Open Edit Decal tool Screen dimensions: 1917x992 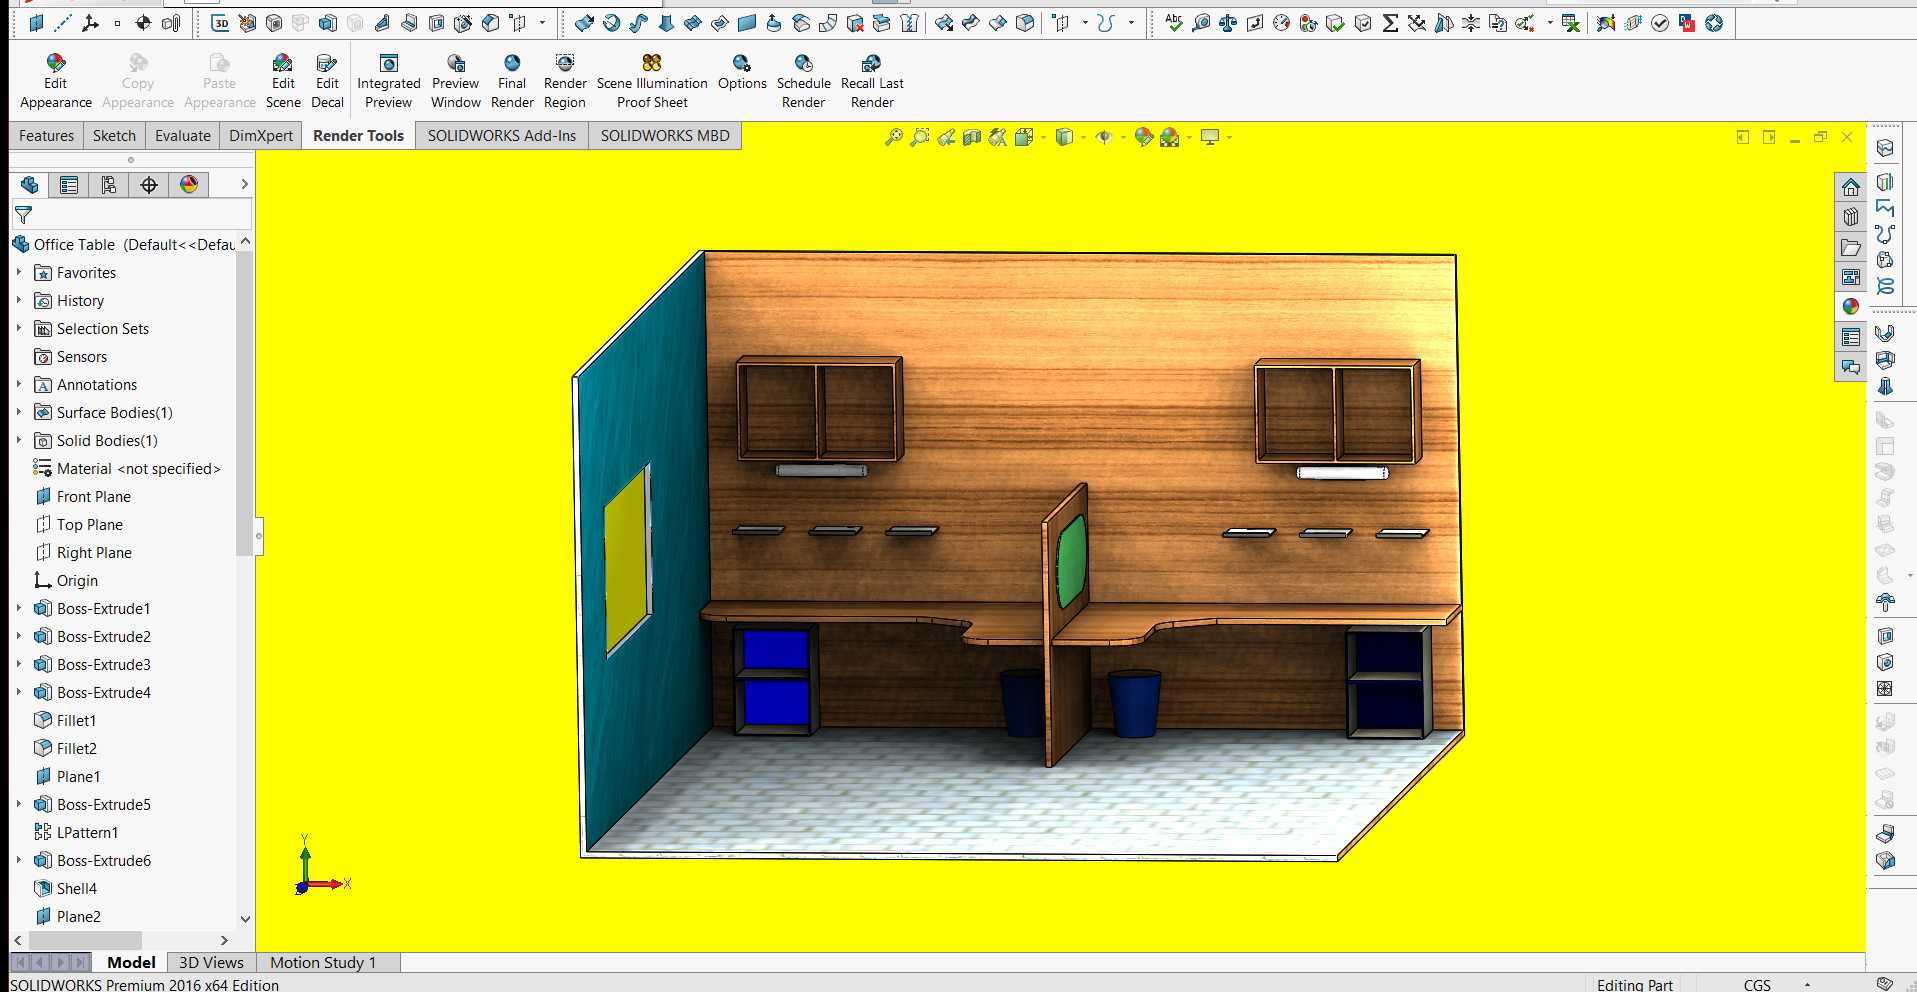[327, 81]
